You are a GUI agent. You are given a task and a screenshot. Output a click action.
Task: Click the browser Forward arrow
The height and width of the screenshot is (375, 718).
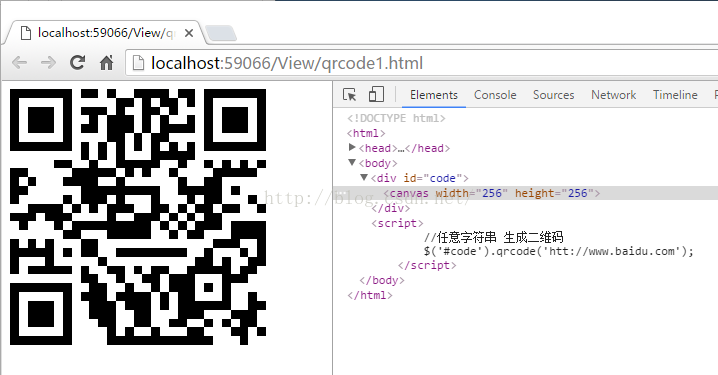pyautogui.click(x=48, y=63)
